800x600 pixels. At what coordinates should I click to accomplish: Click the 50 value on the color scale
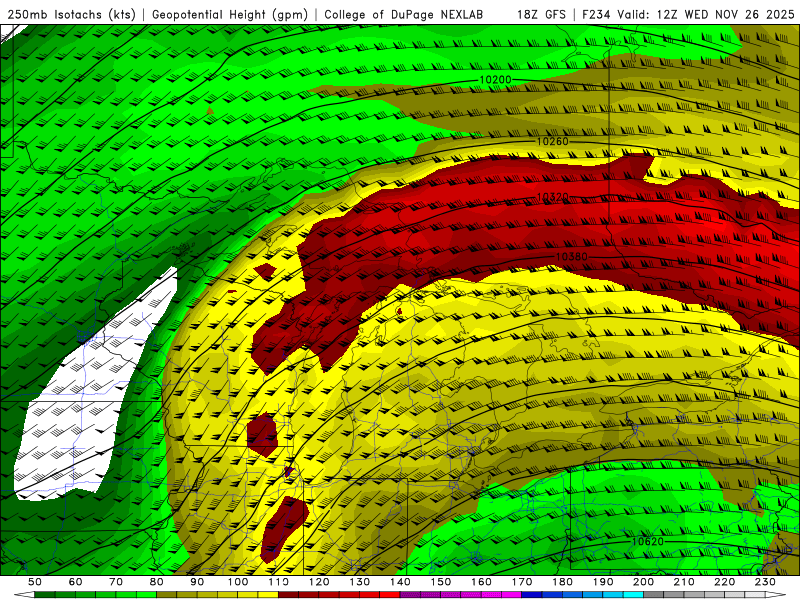pos(35,582)
